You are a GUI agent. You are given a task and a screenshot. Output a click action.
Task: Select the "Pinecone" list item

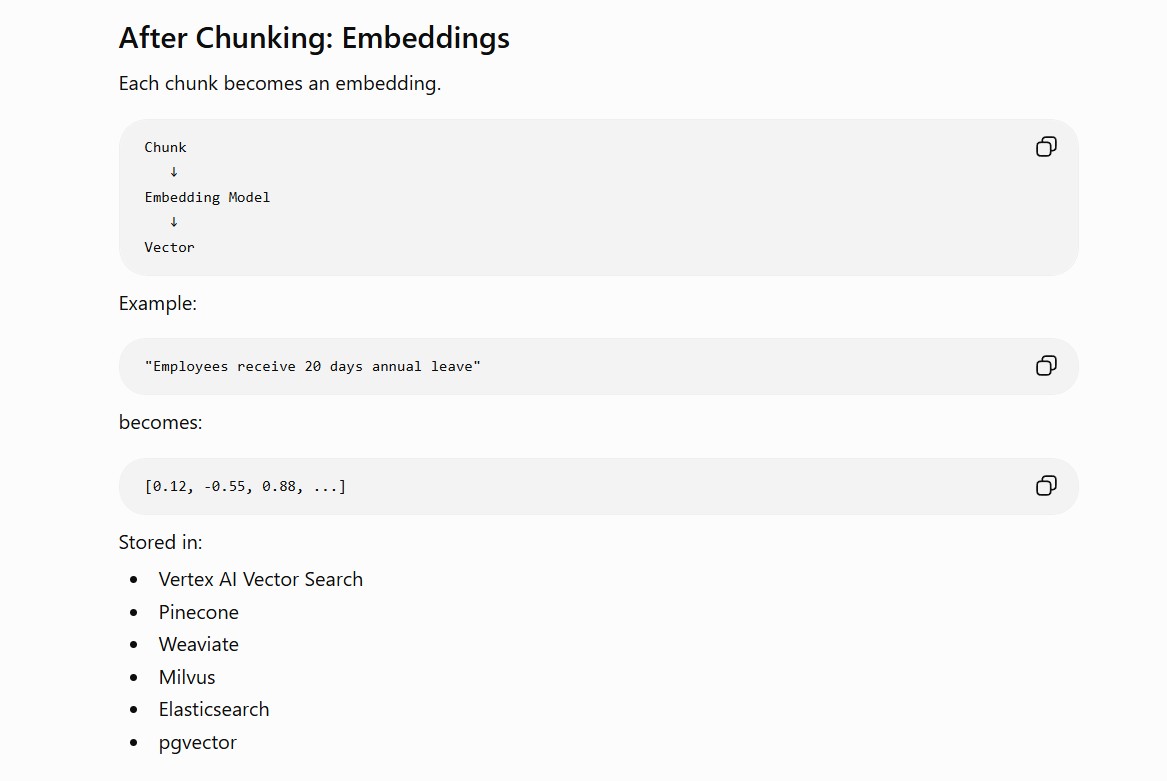(x=199, y=612)
